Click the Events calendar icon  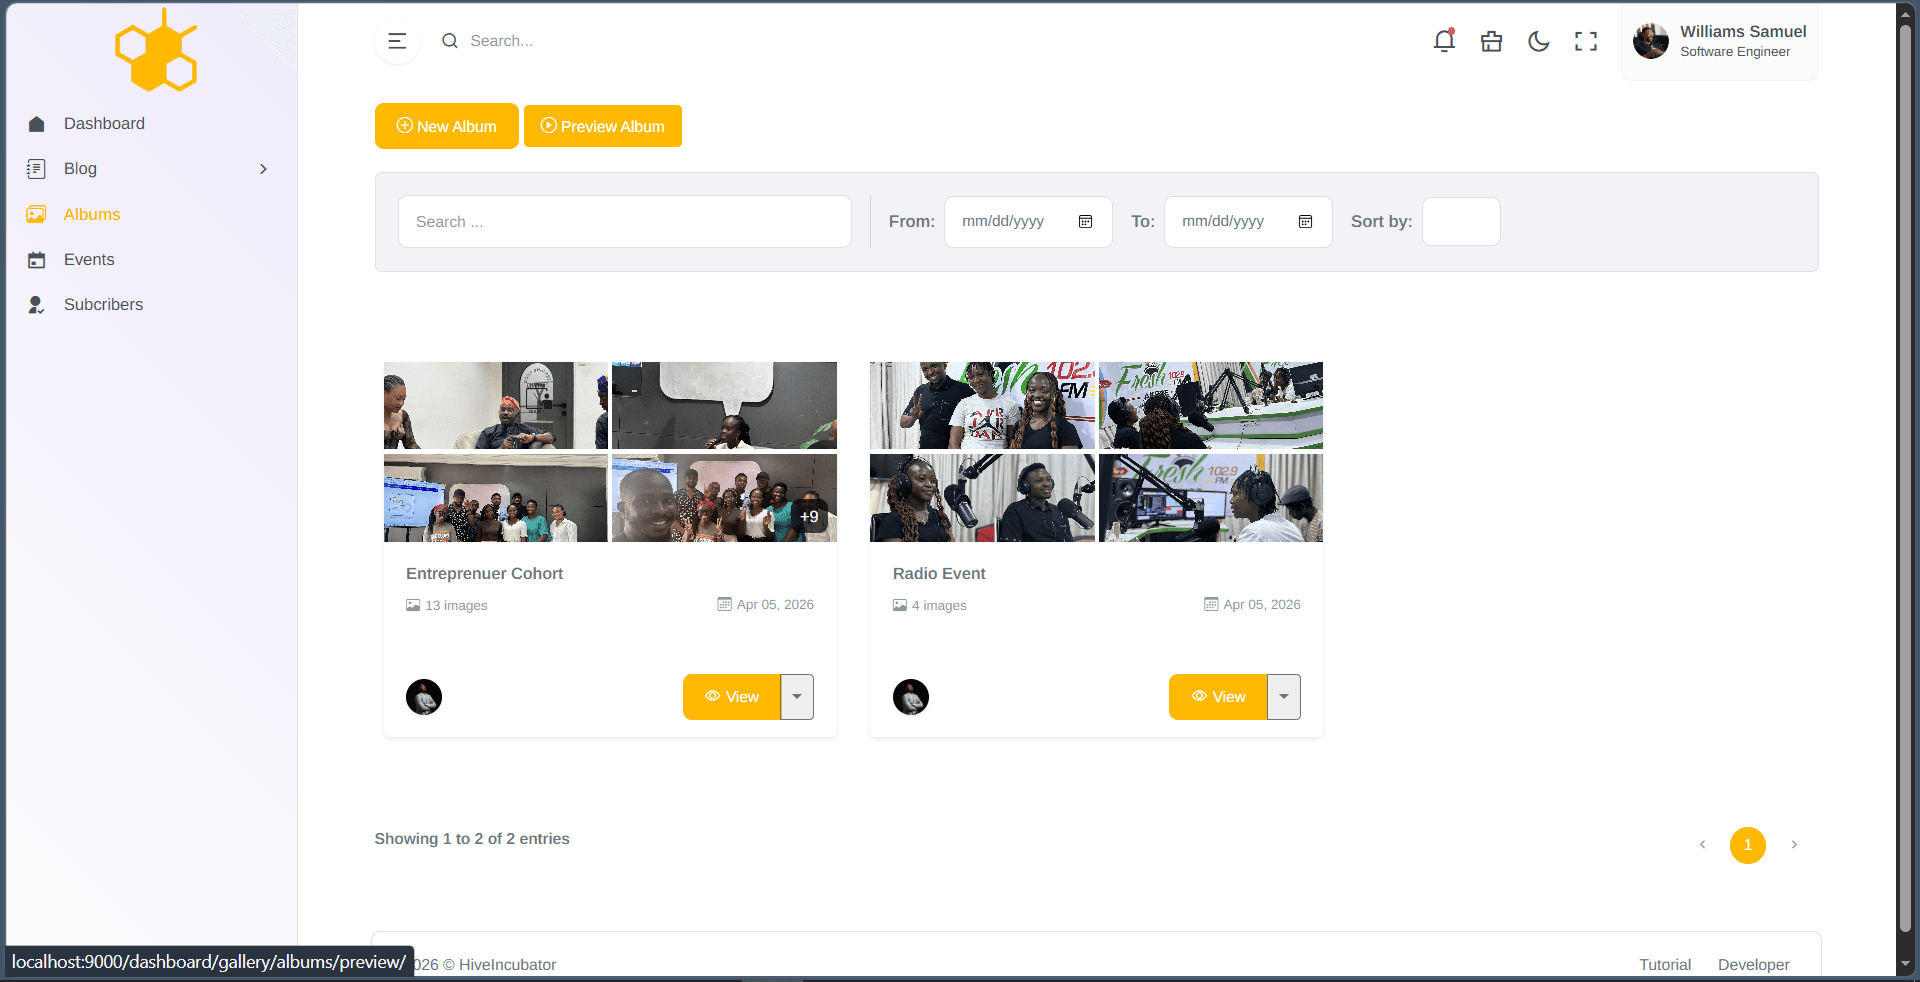(x=37, y=260)
